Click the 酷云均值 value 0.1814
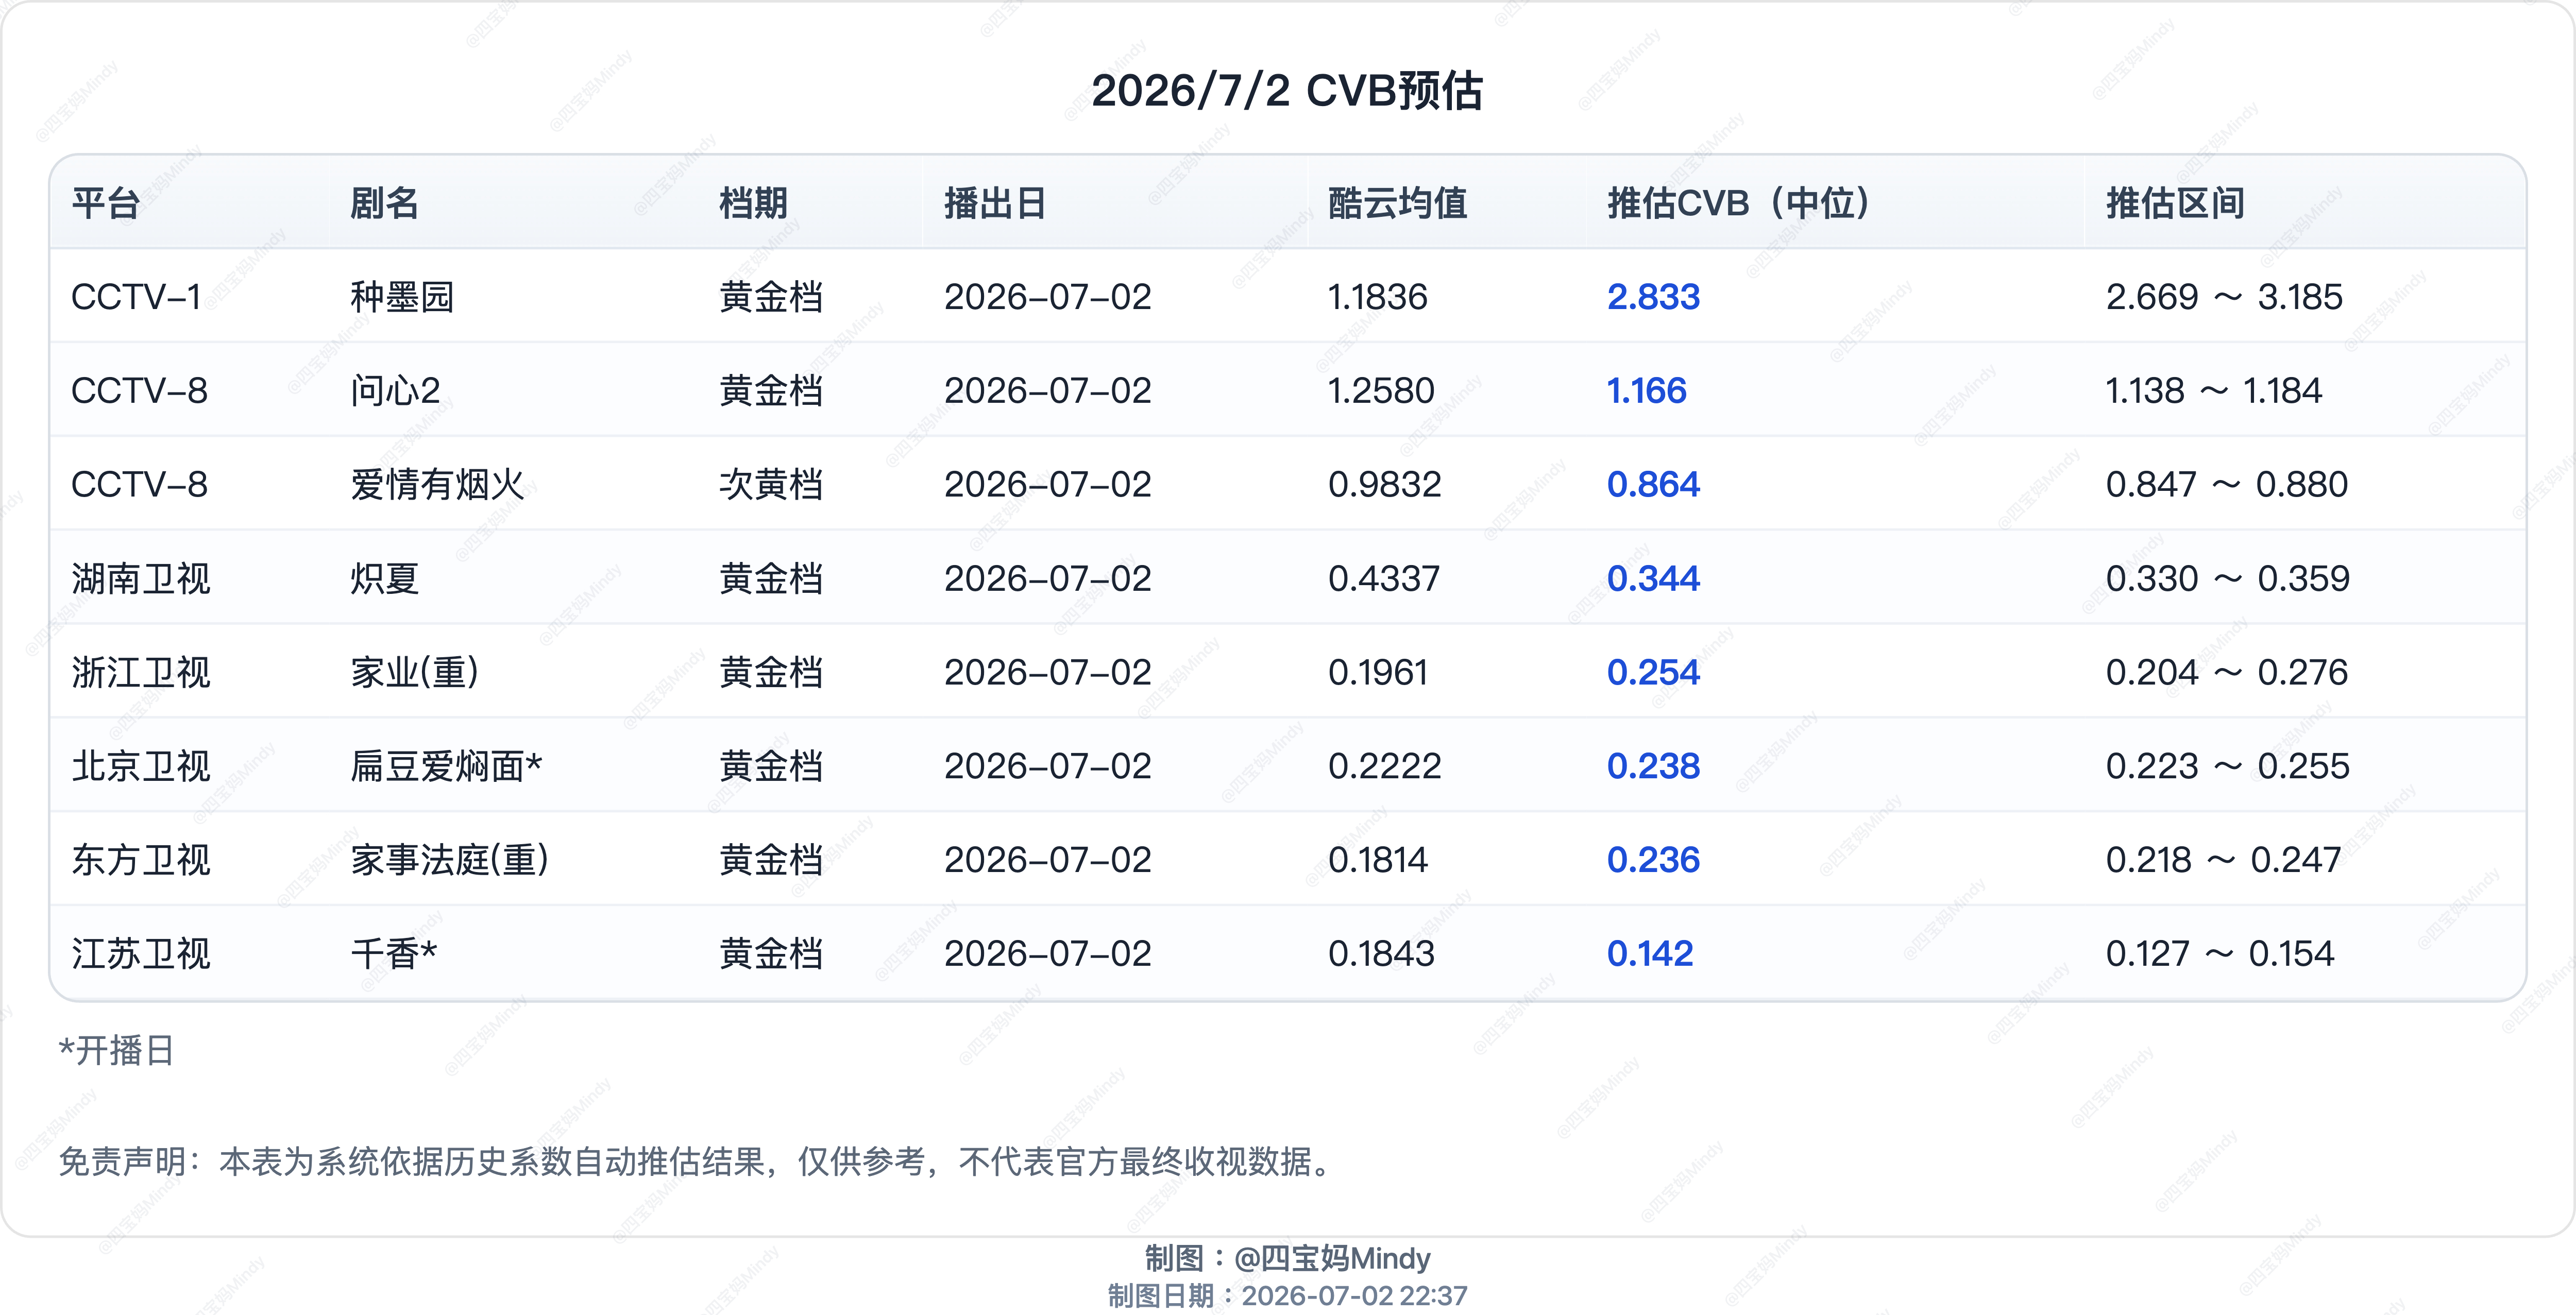Viewport: 2576px width, 1315px height. click(1377, 861)
